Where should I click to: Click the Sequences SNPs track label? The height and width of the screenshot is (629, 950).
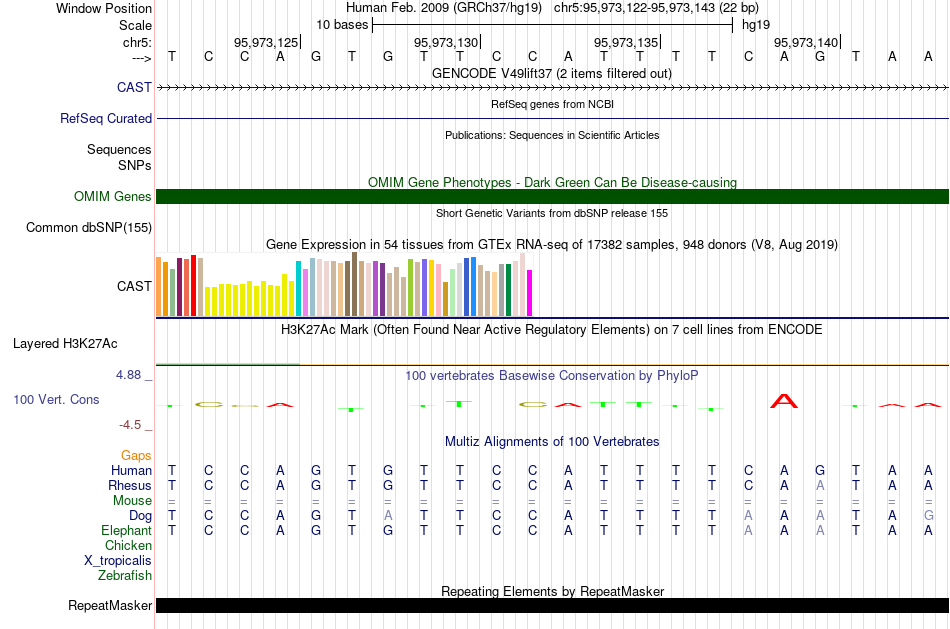[x=119, y=157]
